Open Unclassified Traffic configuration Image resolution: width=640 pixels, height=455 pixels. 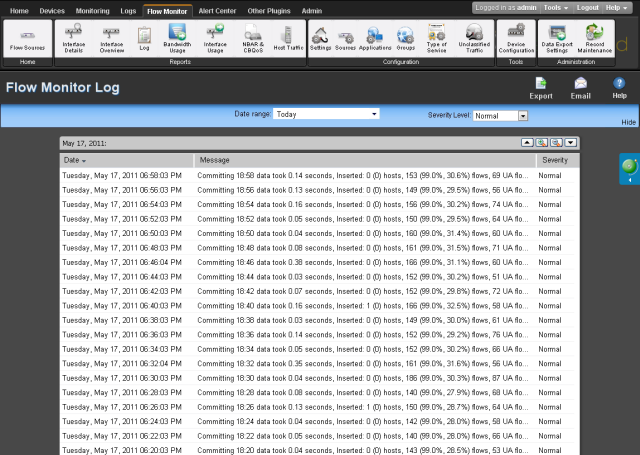click(x=474, y=39)
